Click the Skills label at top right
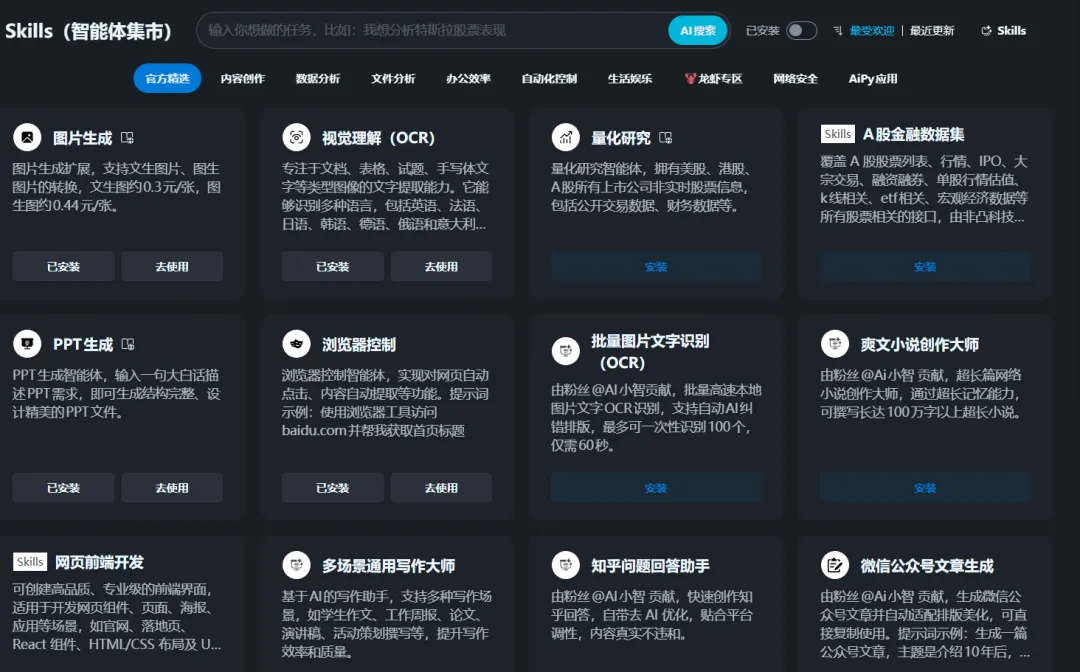Screen dimensions: 1080x672 1011,30
